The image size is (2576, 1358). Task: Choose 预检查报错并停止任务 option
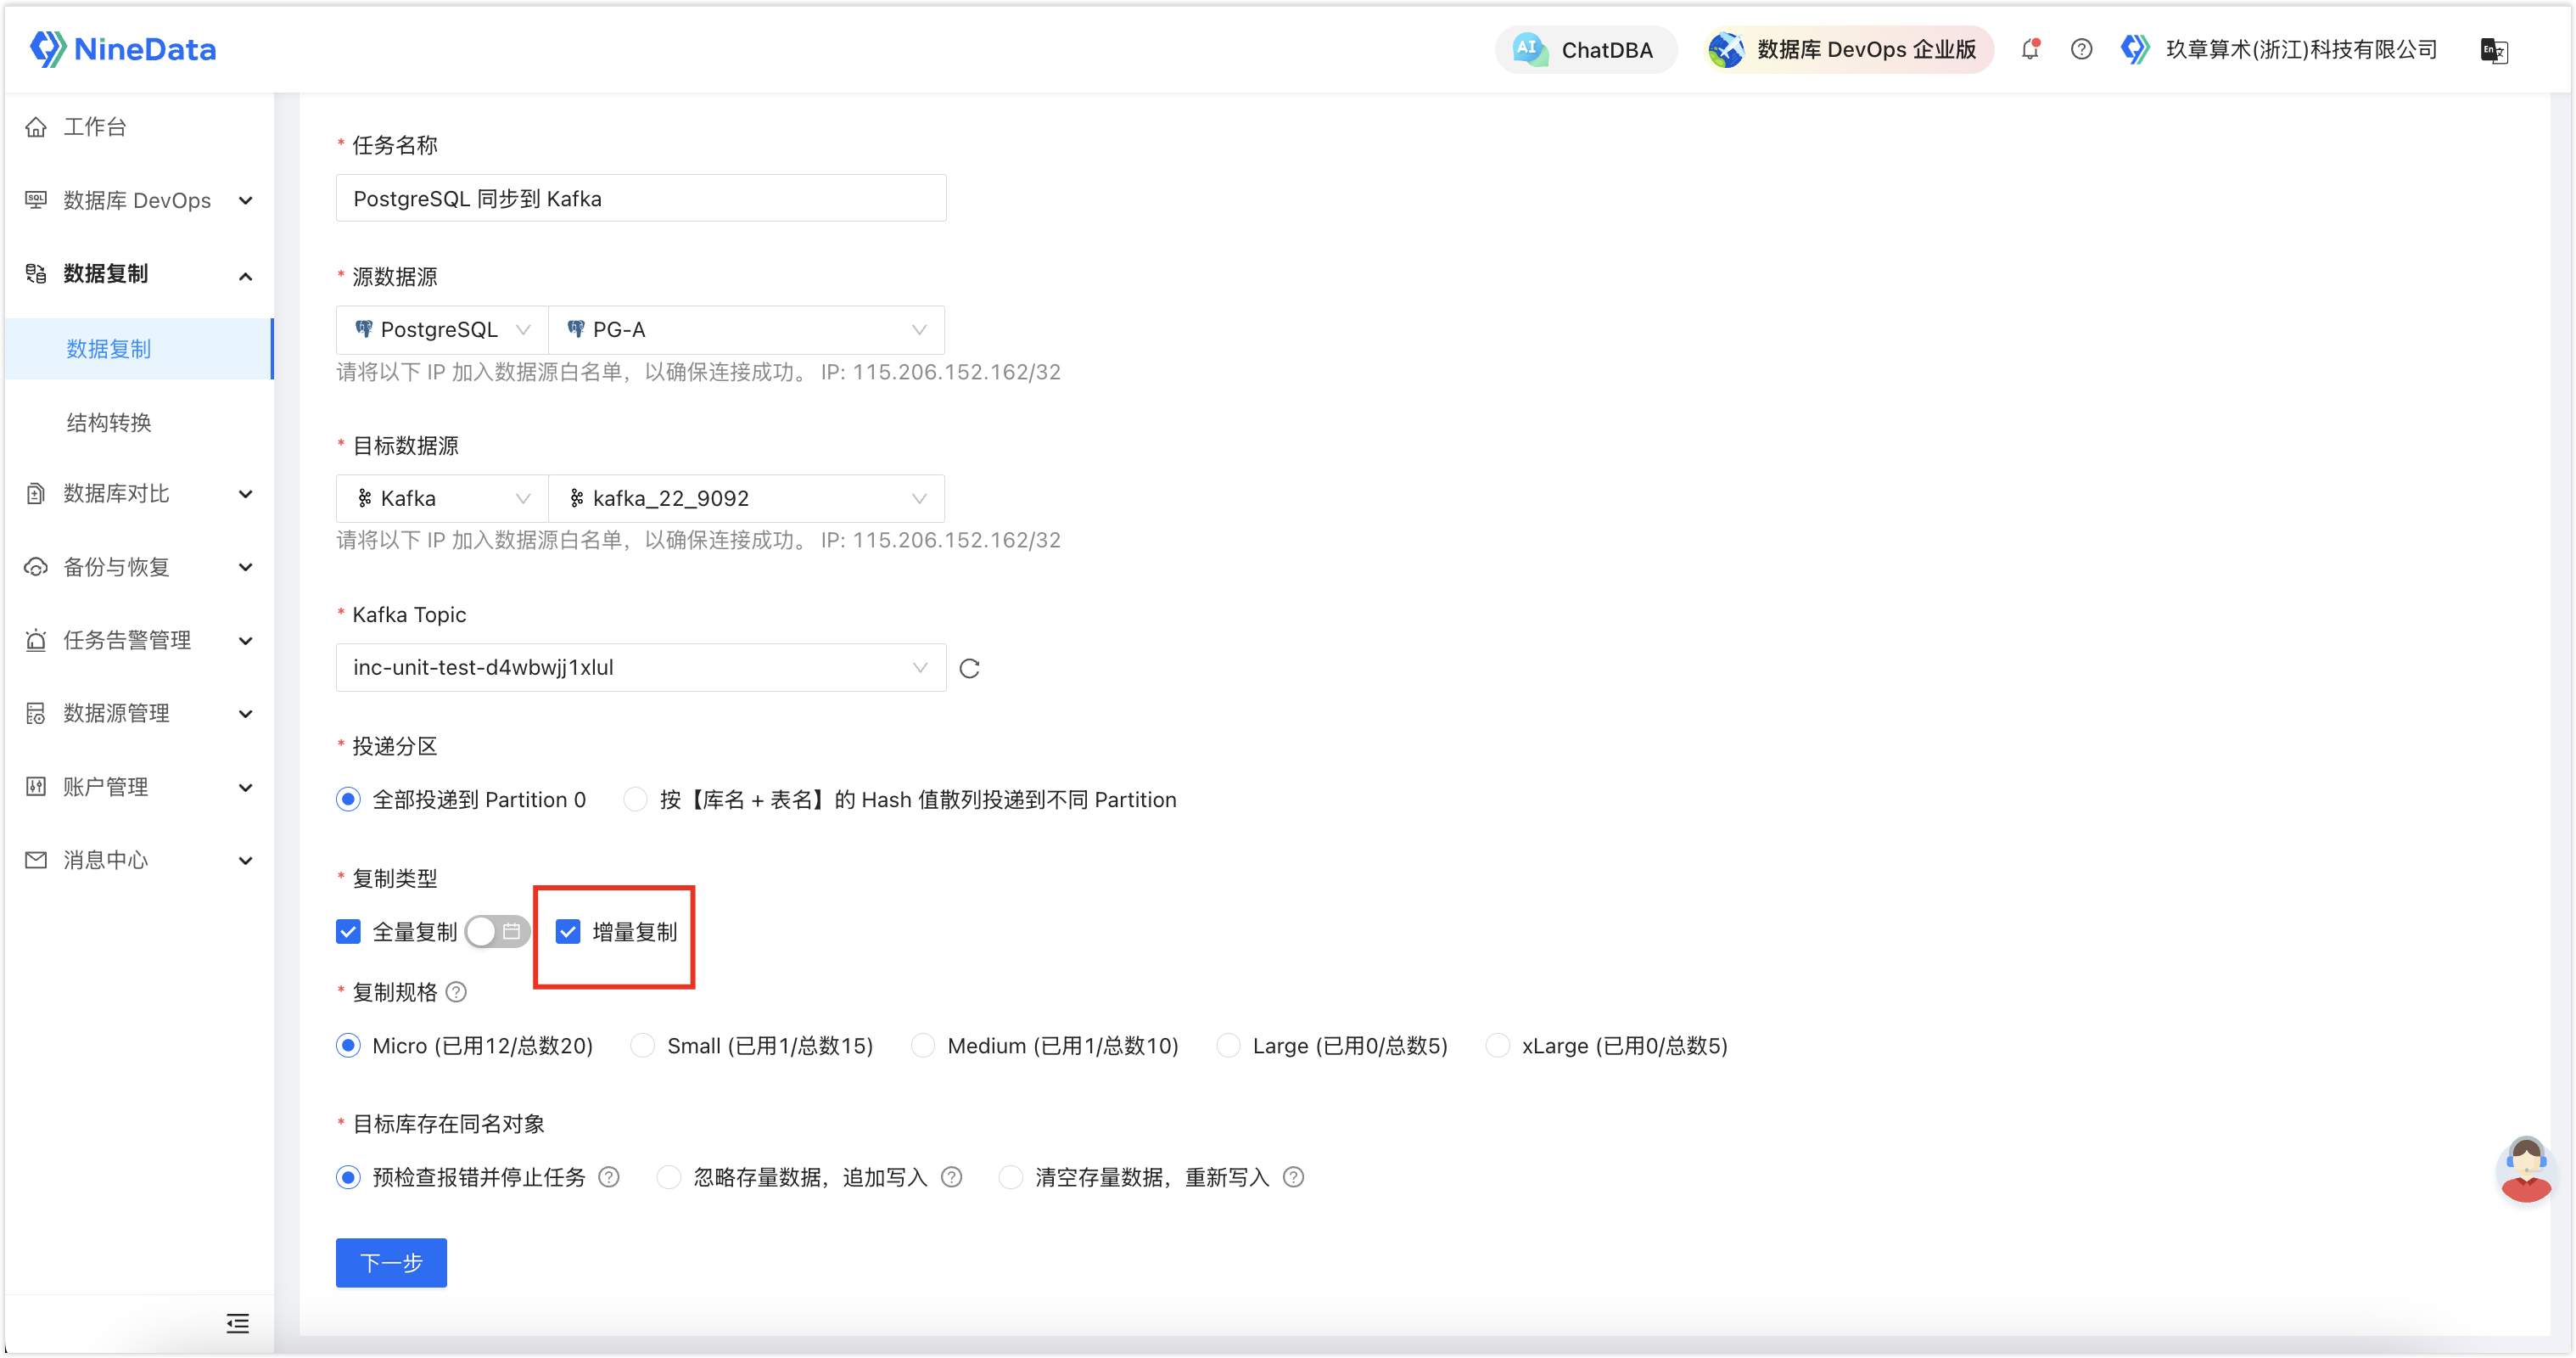point(348,1177)
